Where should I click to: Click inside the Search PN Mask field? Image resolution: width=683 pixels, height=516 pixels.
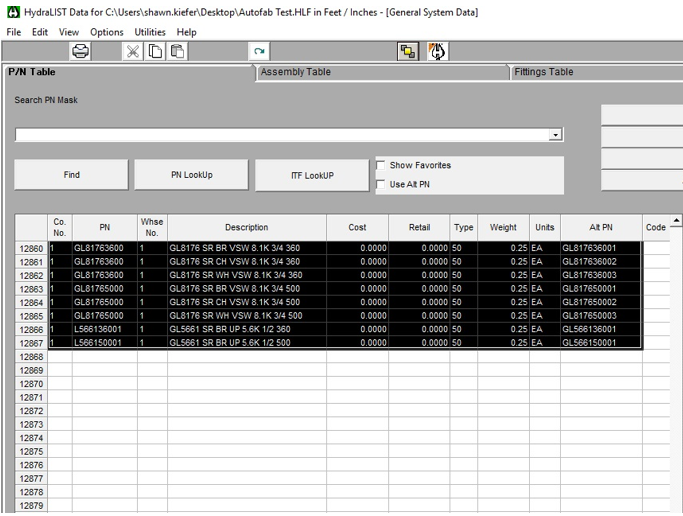pyautogui.click(x=282, y=135)
